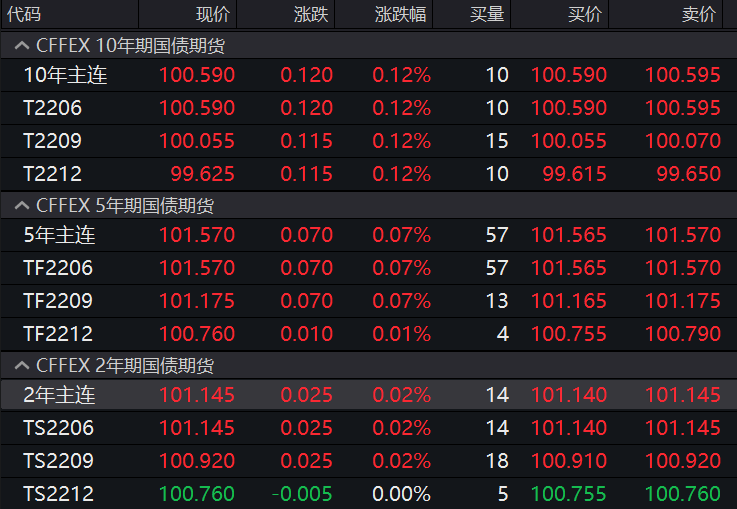Sort by 代码 column header
This screenshot has width=737, height=509.
[25, 15]
